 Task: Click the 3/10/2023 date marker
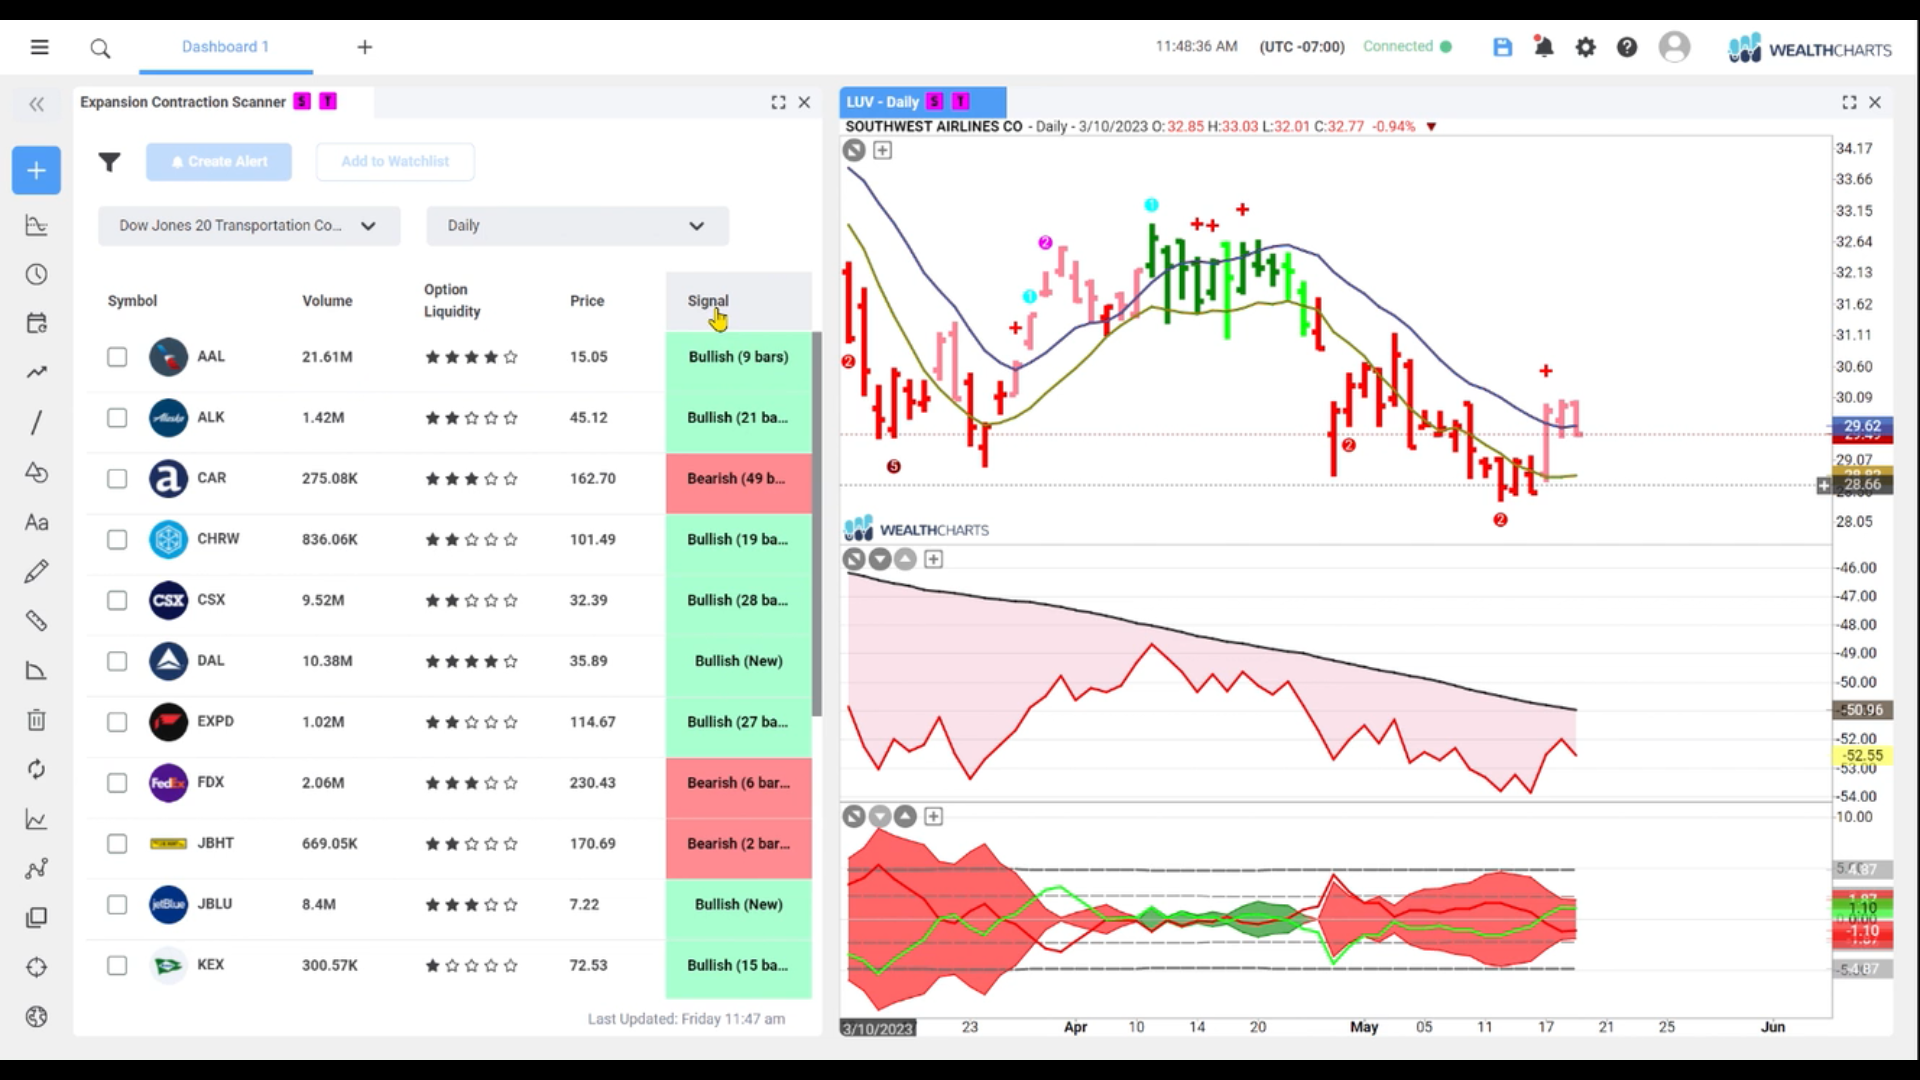[877, 1028]
